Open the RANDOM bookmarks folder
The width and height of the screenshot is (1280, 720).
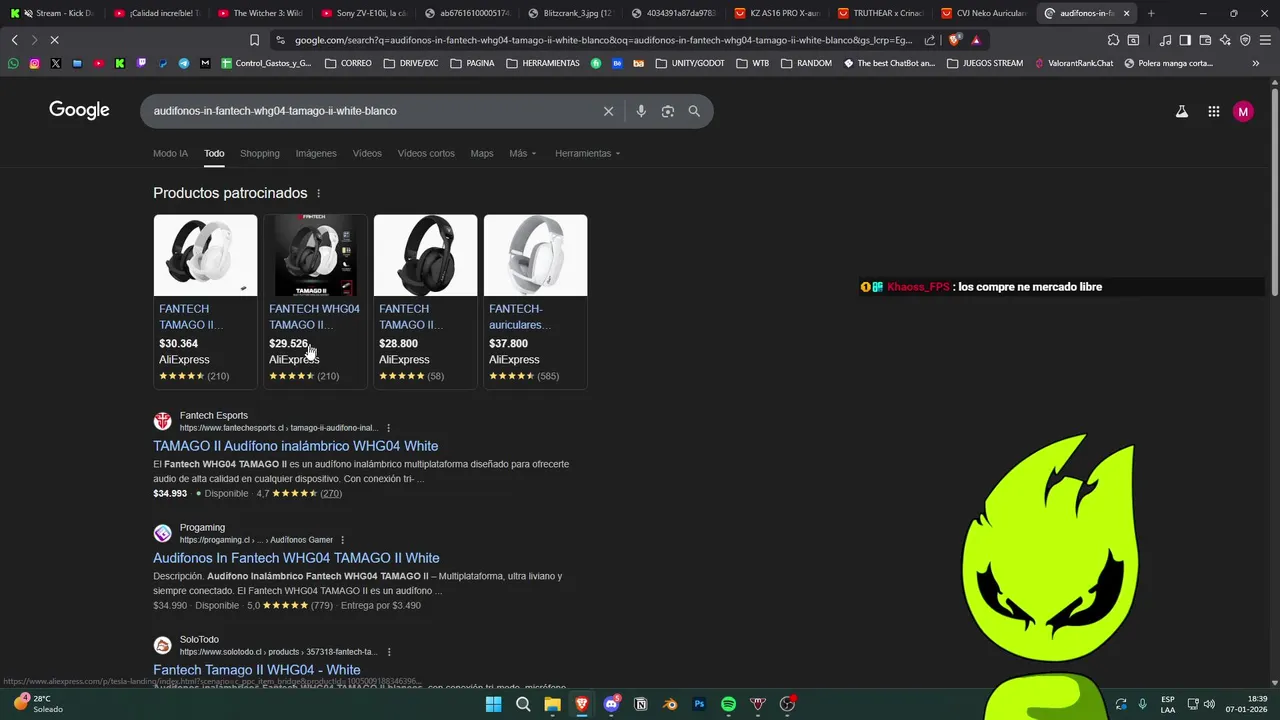coord(806,63)
